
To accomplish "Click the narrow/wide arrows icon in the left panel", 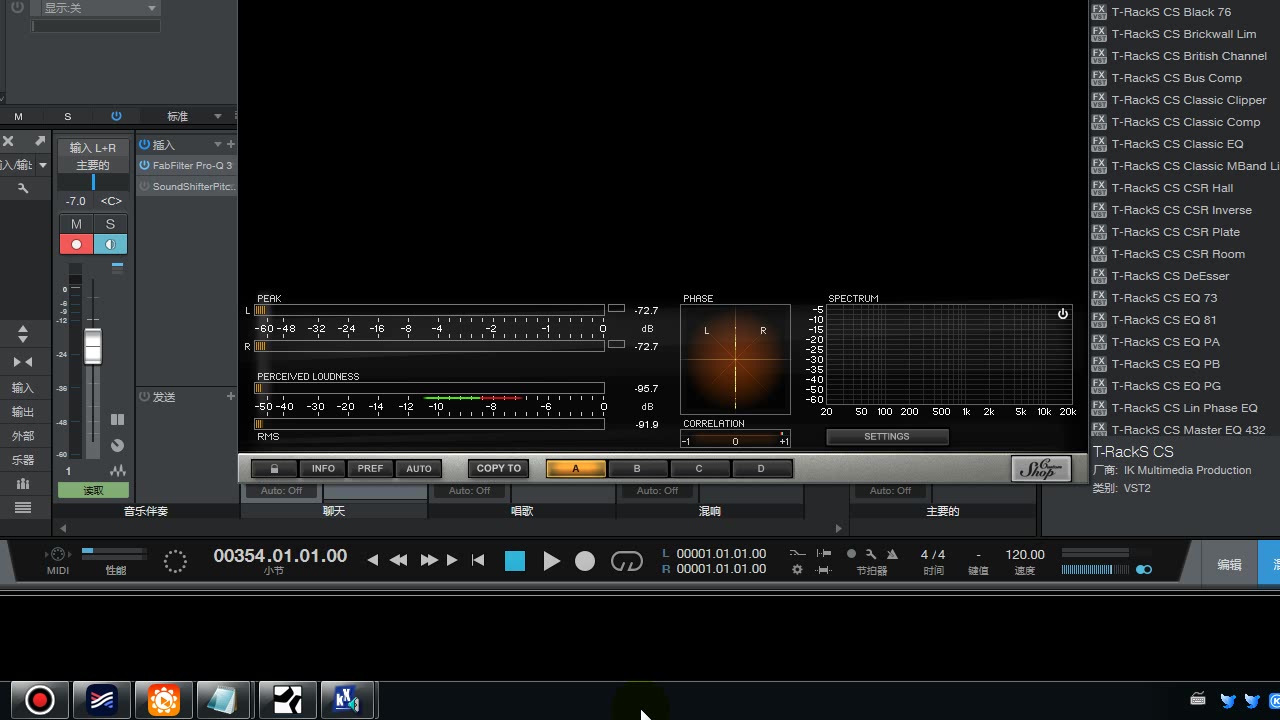I will (23, 362).
